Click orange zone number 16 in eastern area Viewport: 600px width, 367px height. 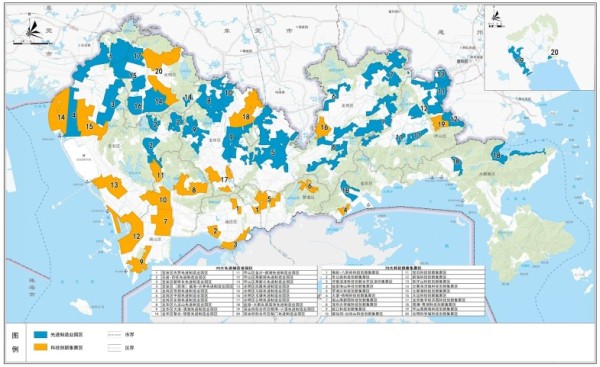coord(323,127)
